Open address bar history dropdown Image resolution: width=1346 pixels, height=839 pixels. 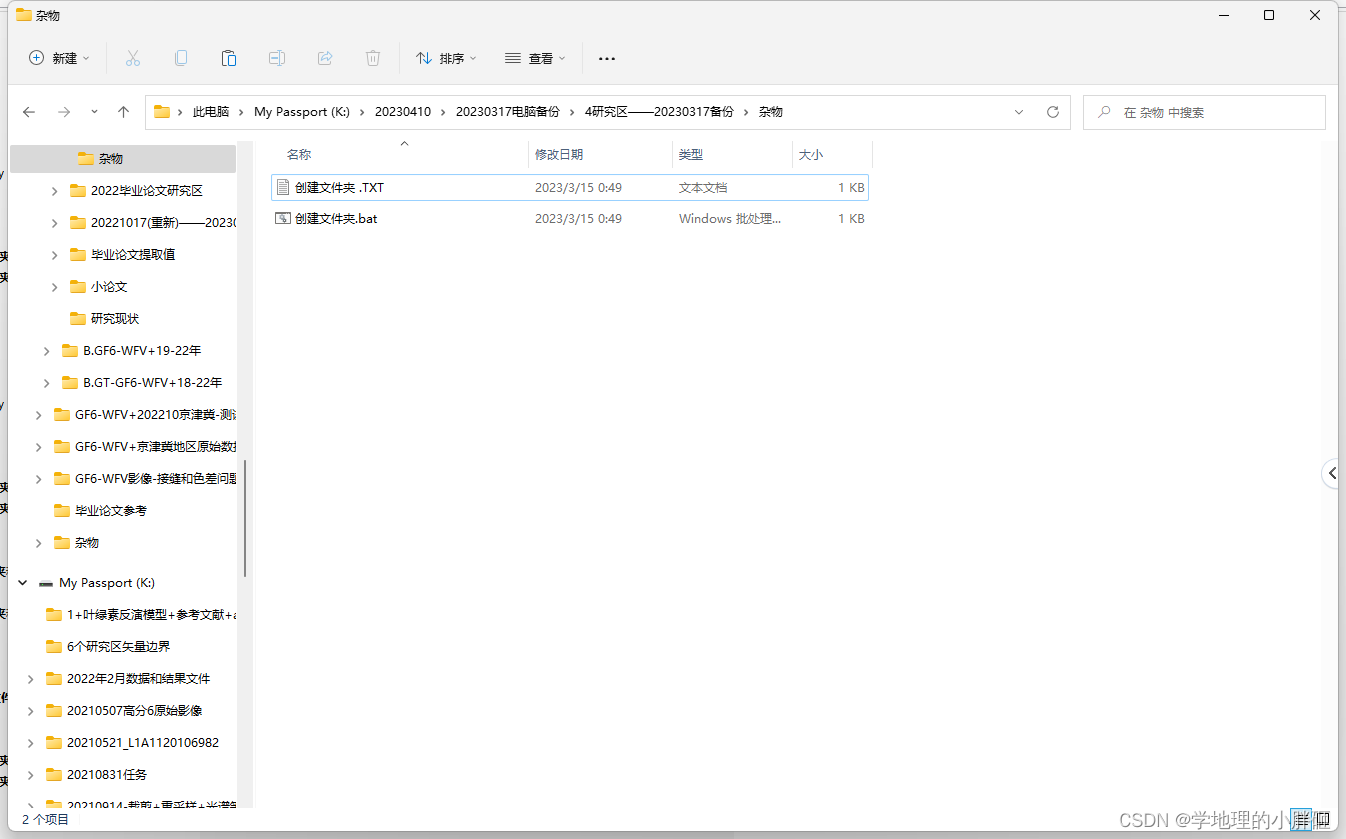tap(1019, 112)
